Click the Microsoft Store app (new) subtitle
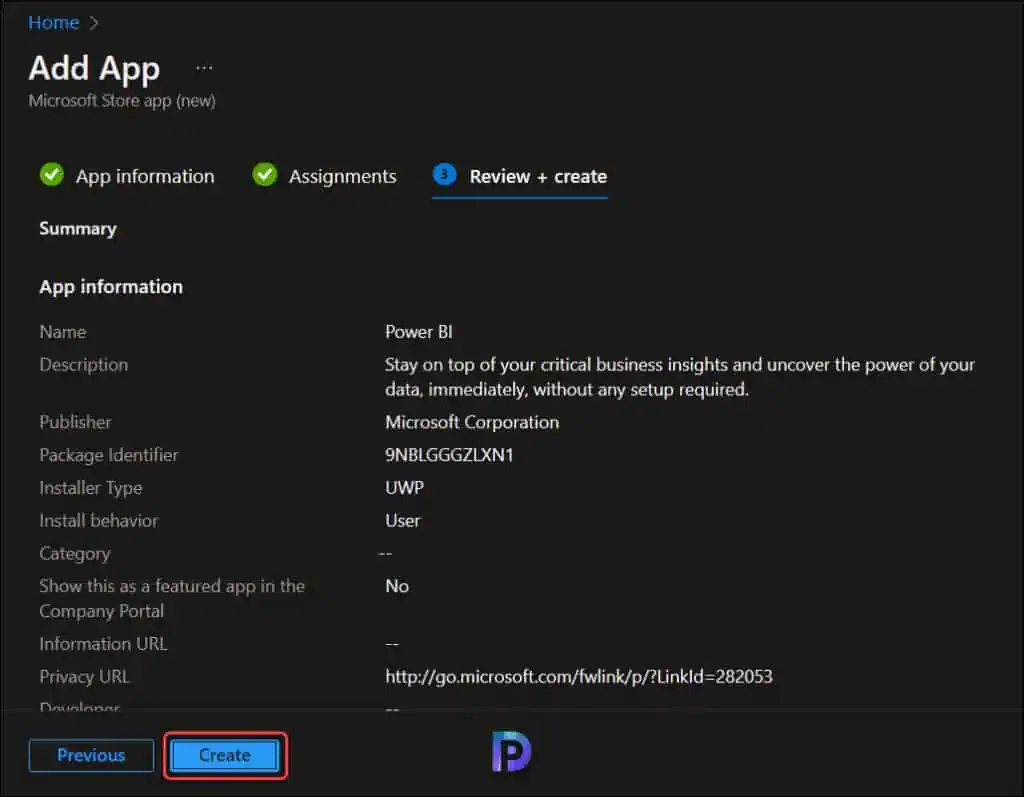This screenshot has height=797, width=1024. click(x=122, y=101)
